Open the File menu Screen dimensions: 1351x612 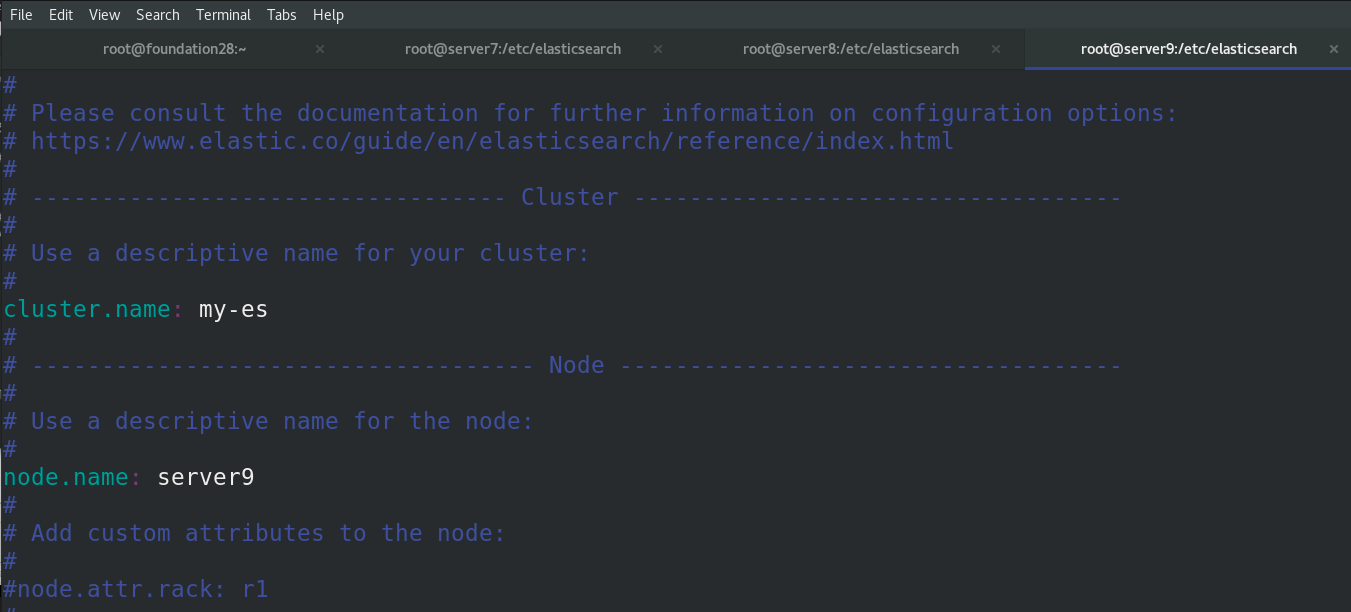point(21,15)
